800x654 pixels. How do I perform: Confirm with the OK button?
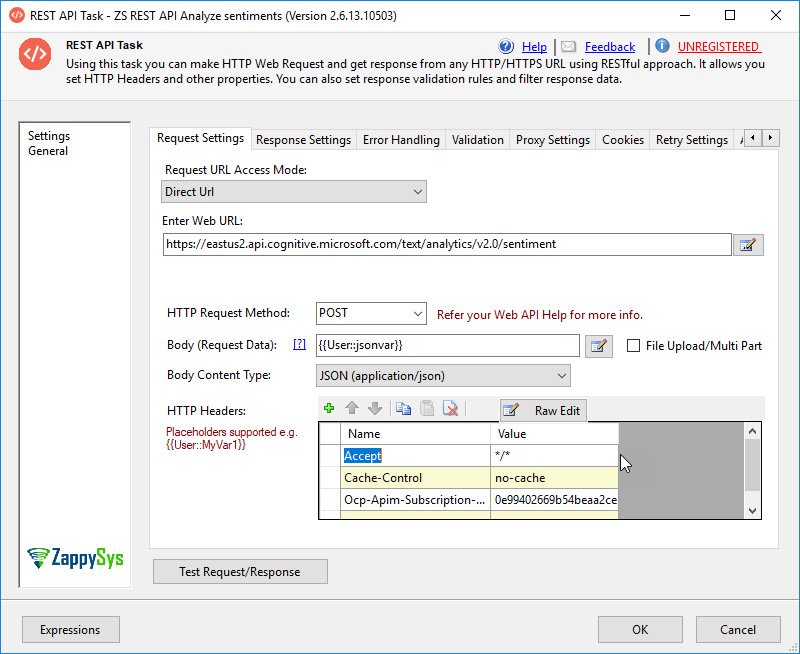pos(640,630)
